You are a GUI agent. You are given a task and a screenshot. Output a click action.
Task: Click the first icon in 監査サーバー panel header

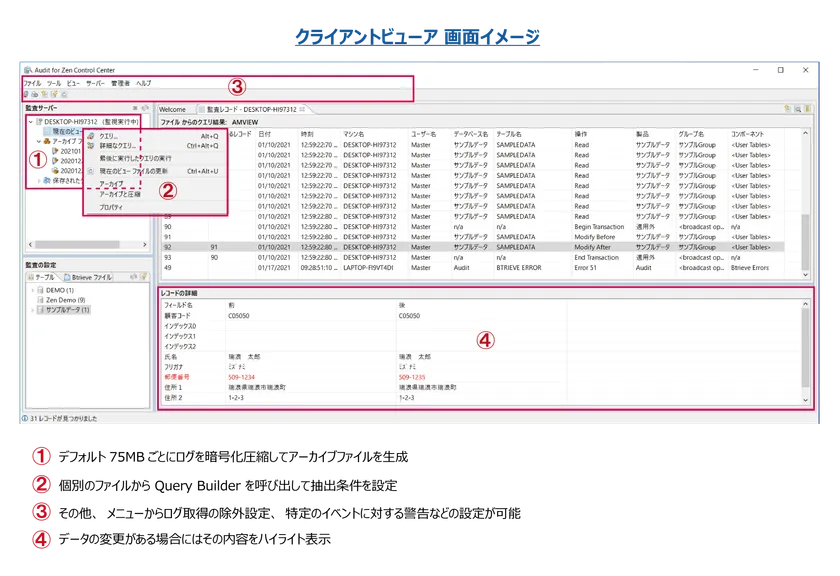tap(135, 108)
